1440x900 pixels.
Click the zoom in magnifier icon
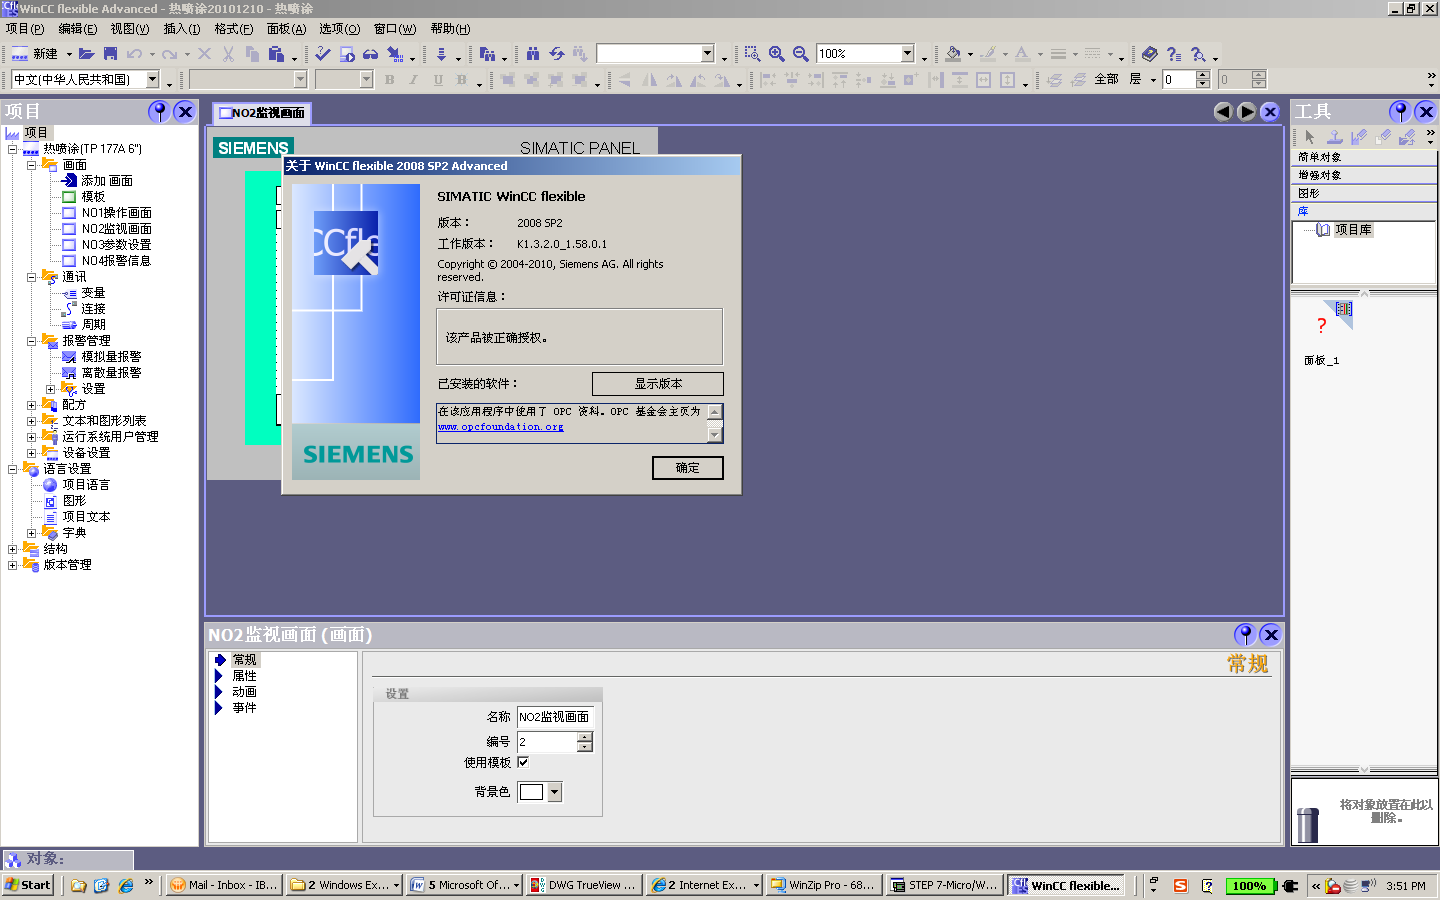777,54
